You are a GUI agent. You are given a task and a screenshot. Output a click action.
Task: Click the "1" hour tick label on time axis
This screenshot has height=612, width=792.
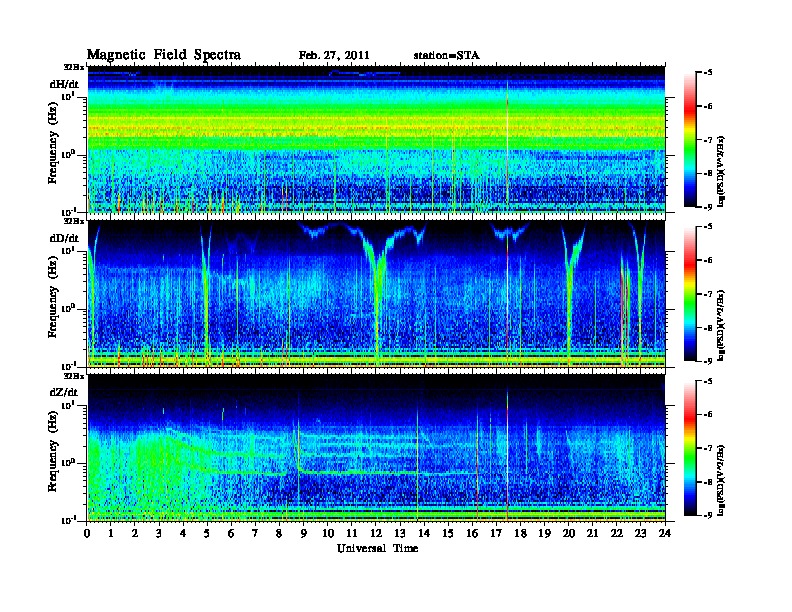(x=111, y=533)
